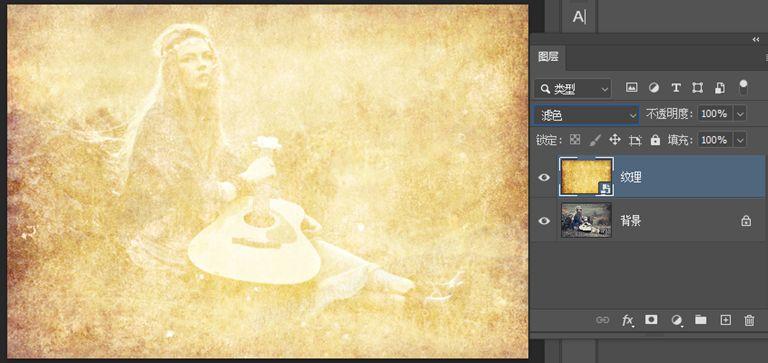The width and height of the screenshot is (768, 363).
Task: Click the add layer style fx icon
Action: click(x=627, y=320)
